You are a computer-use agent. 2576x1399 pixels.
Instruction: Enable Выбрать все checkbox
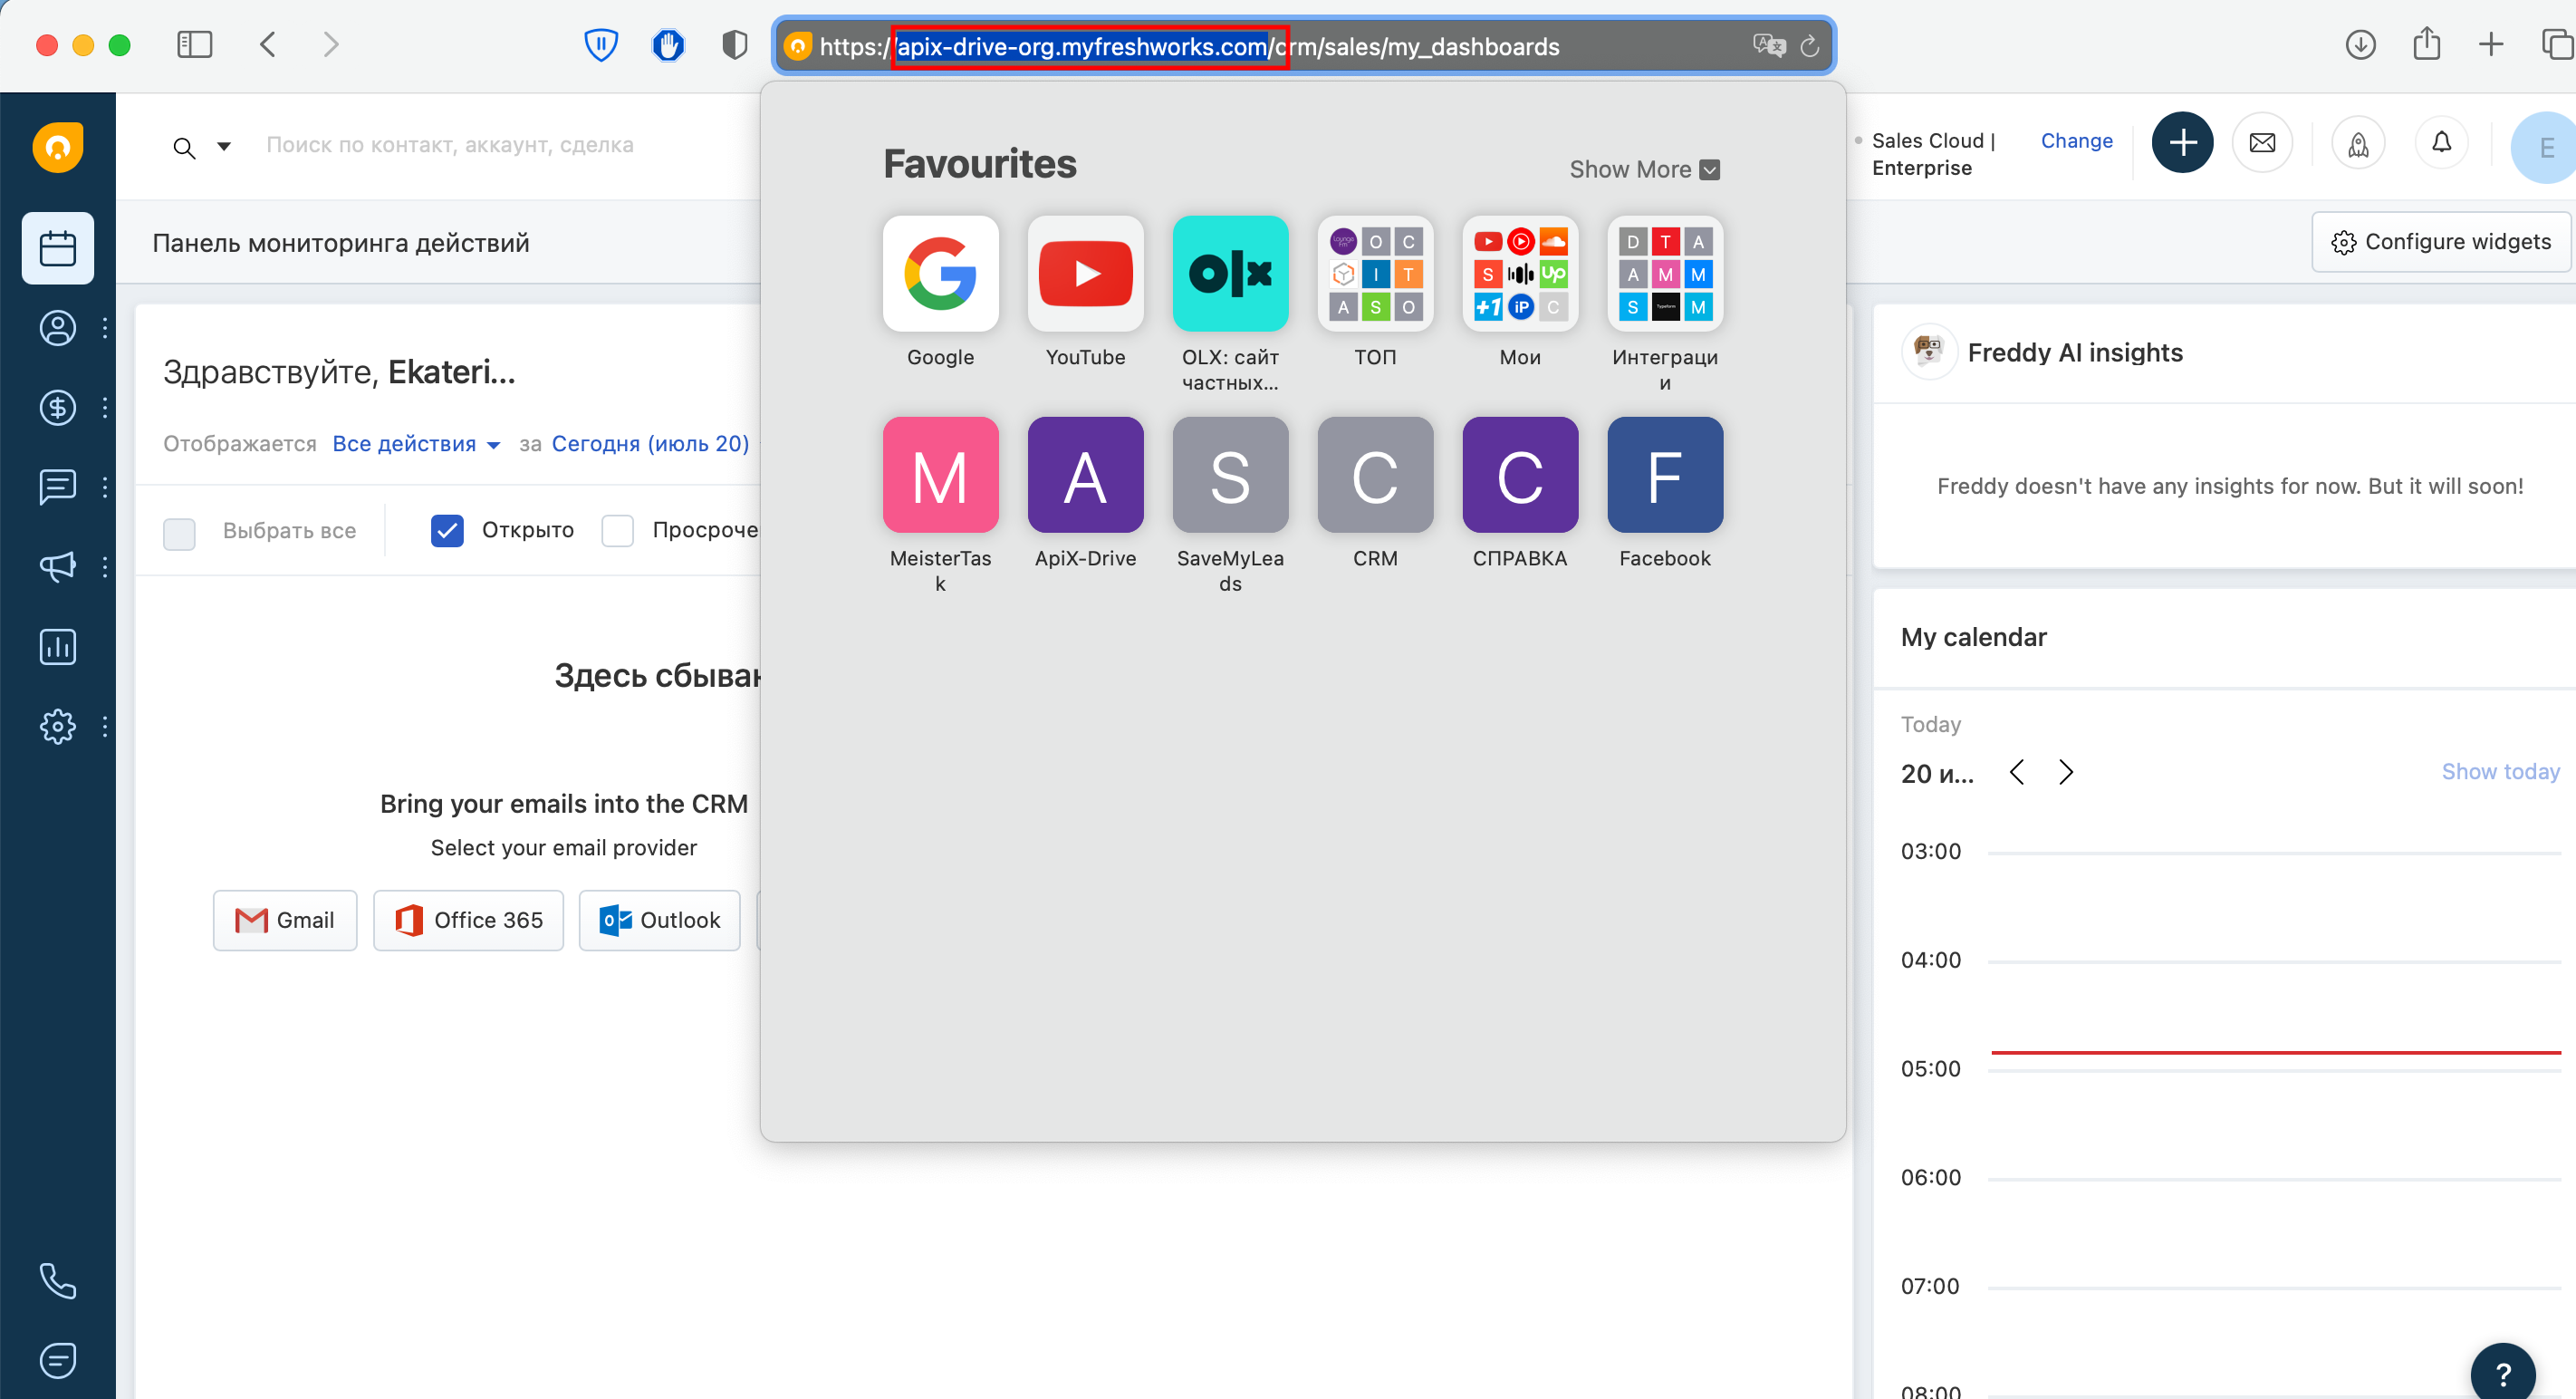pos(181,531)
